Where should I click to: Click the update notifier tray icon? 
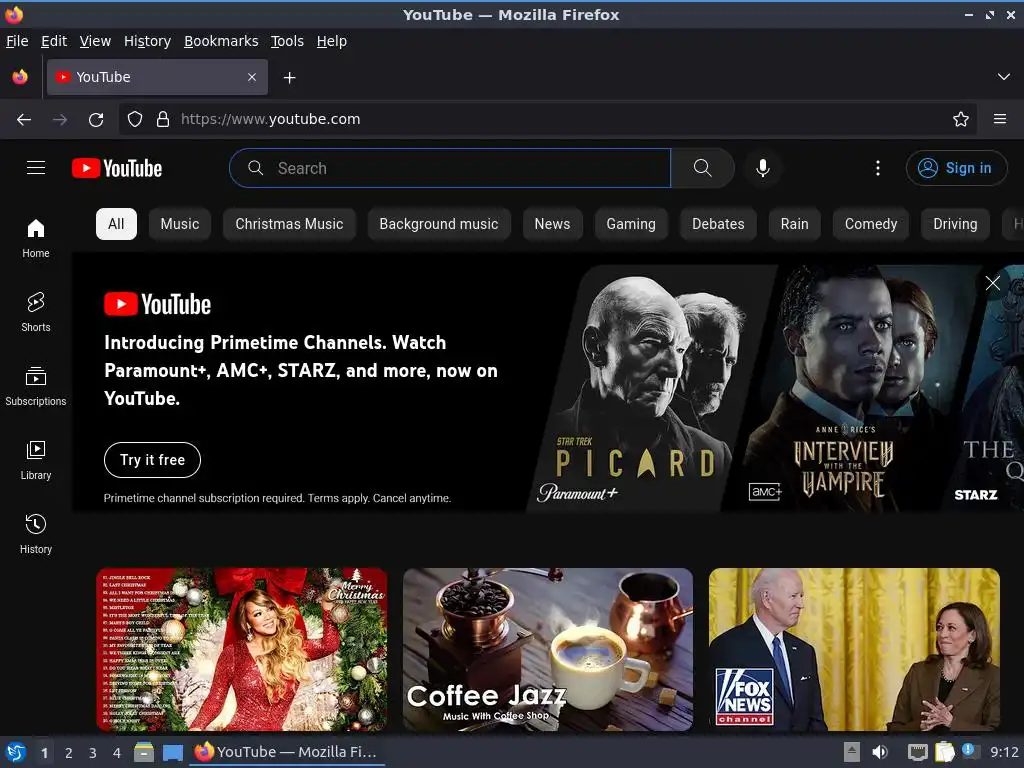970,751
